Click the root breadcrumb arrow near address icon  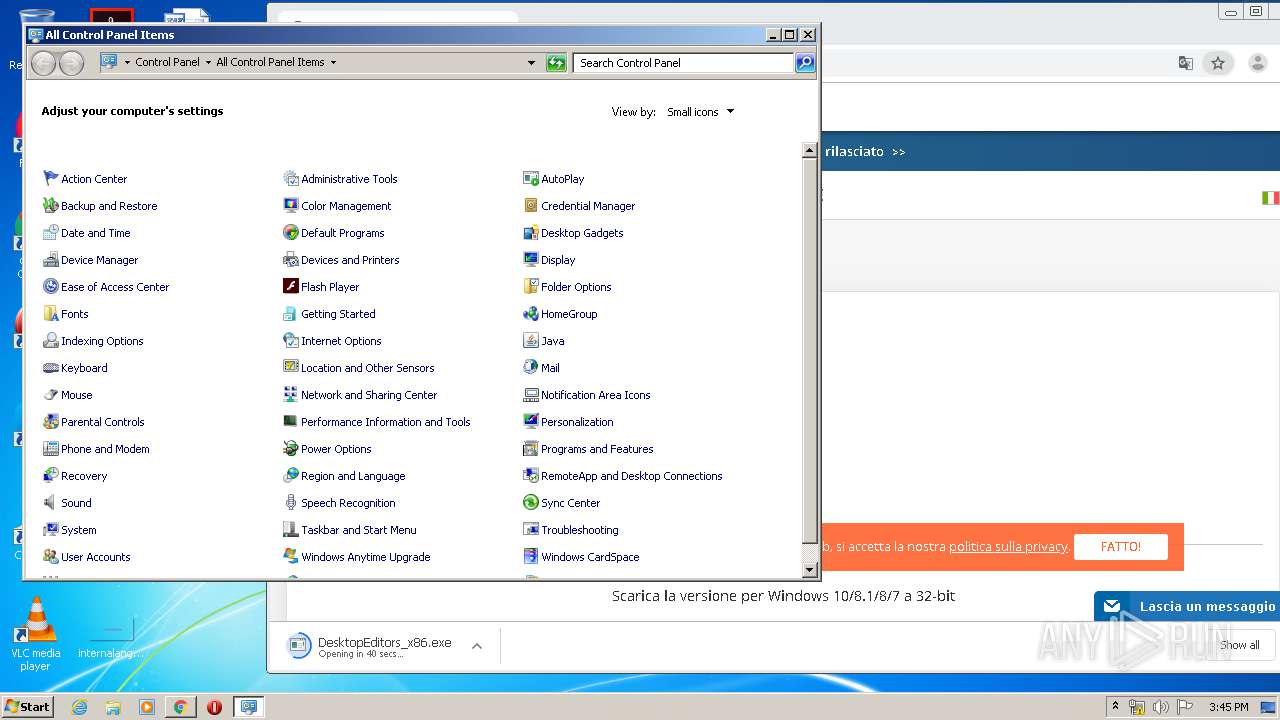pos(127,62)
